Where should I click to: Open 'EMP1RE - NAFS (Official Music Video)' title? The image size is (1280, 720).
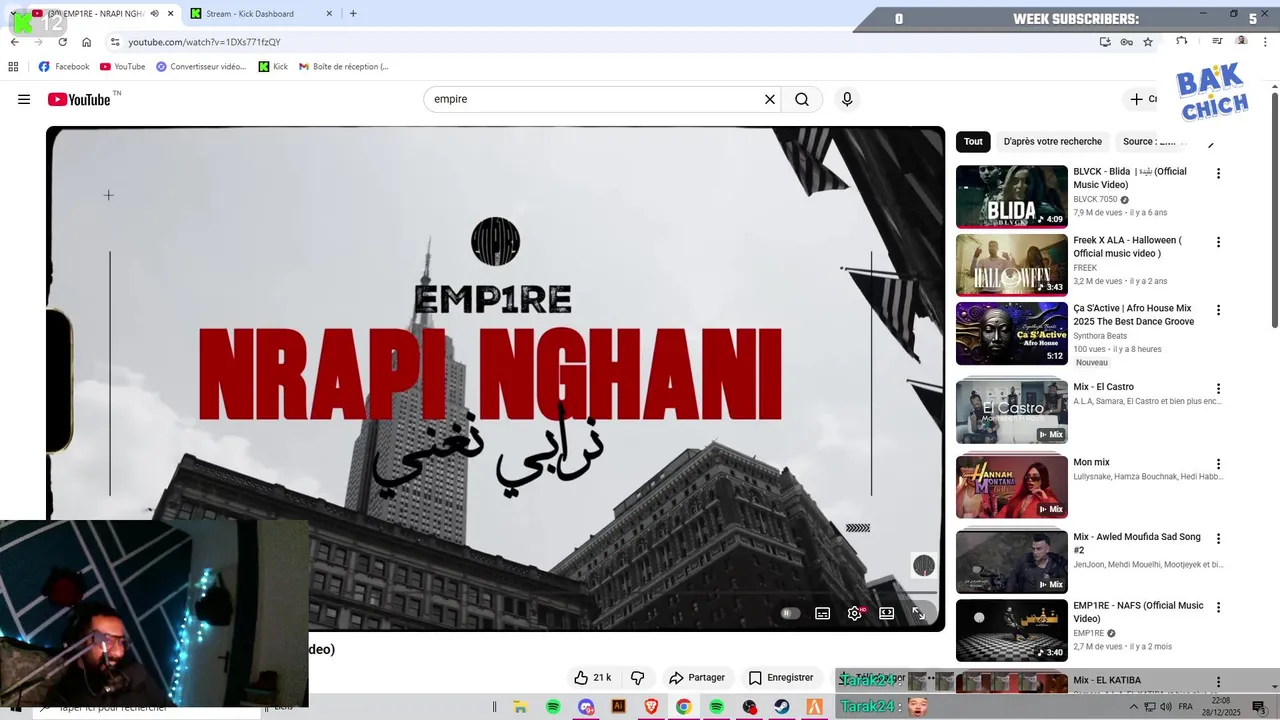[1138, 612]
